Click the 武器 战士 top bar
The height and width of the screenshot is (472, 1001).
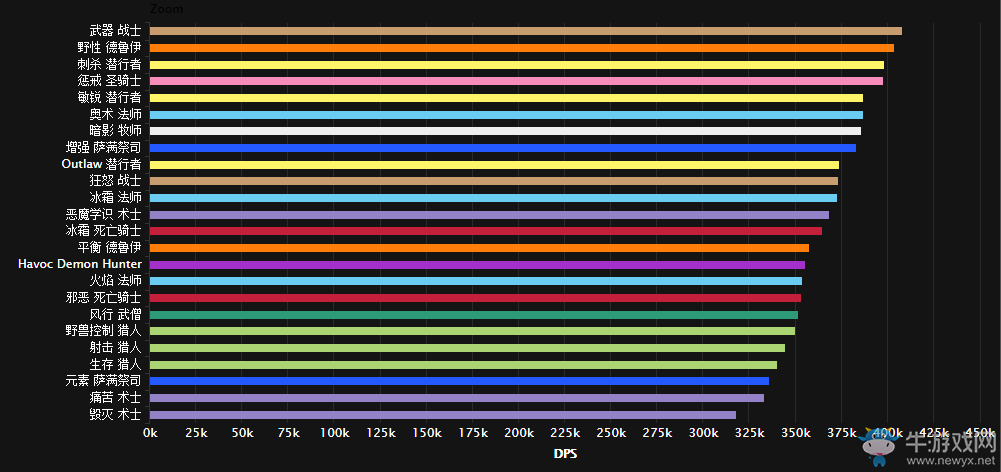(525, 31)
